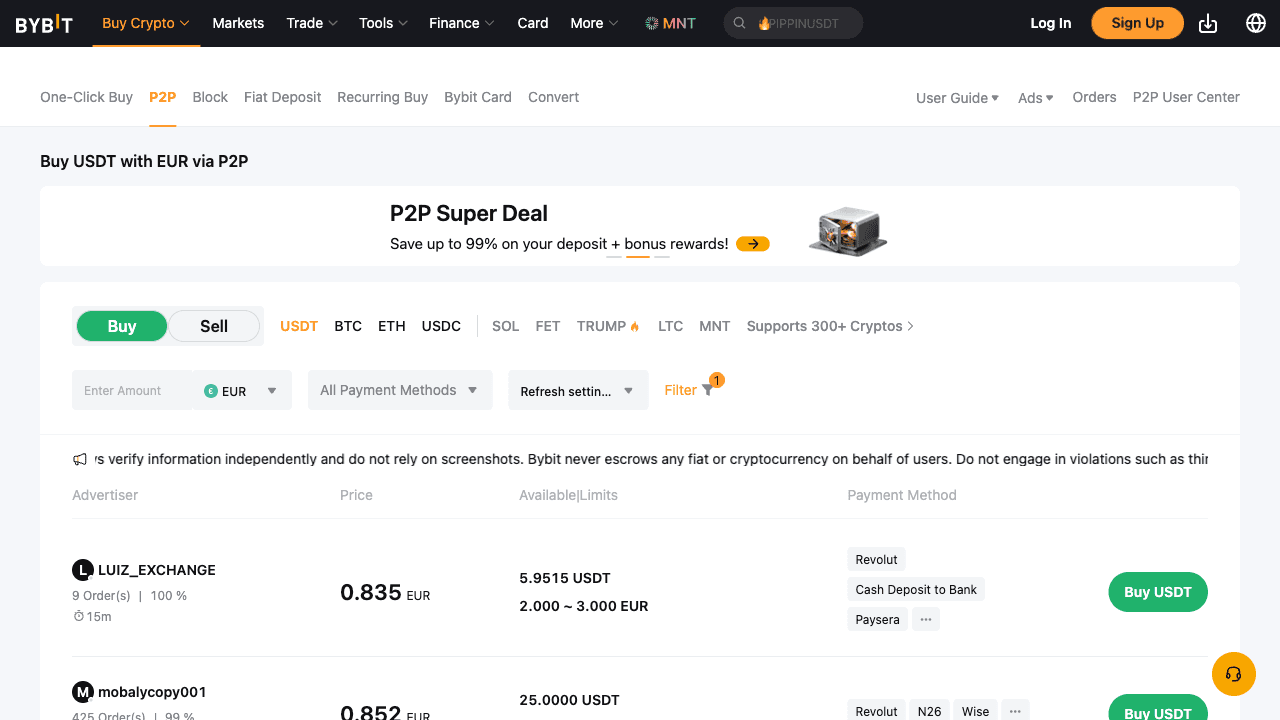This screenshot has height=720, width=1280.
Task: Open mobalycopy001 advertiser profile name
Action: [152, 692]
